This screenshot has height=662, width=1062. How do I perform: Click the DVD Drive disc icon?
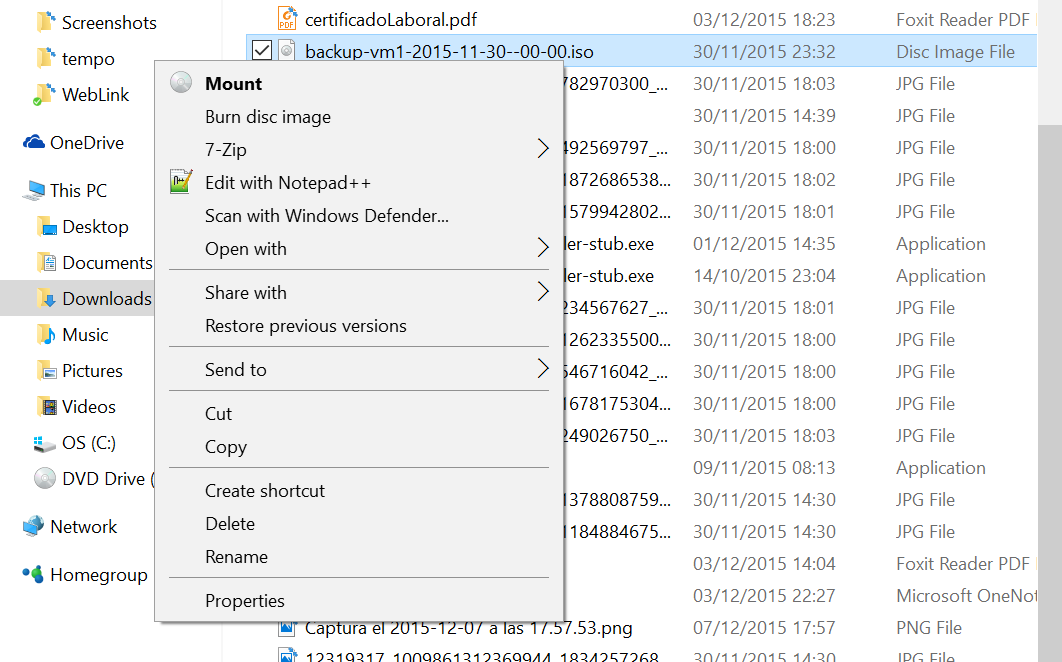click(45, 478)
